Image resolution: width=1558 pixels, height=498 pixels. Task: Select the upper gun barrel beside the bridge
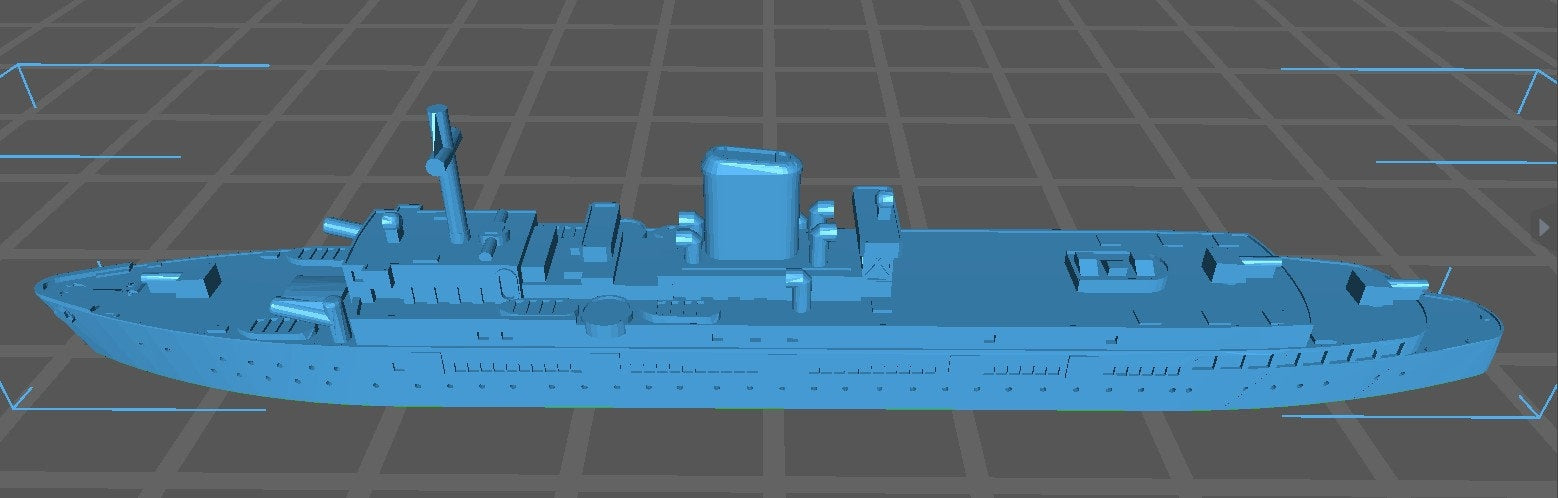coord(339,228)
